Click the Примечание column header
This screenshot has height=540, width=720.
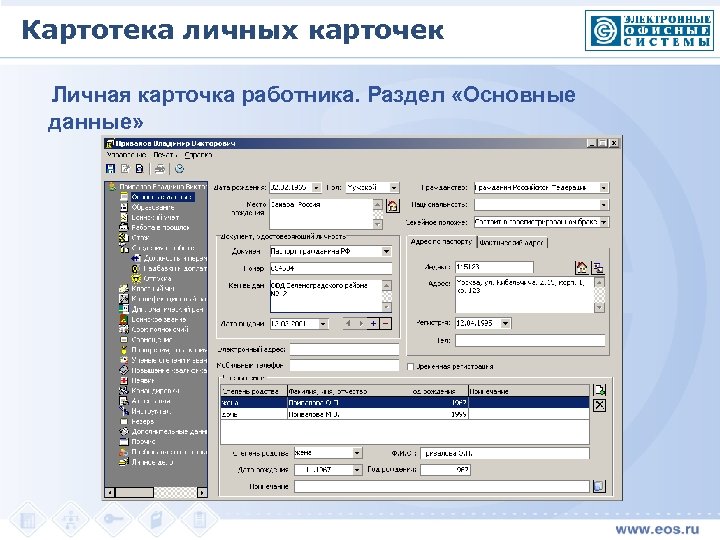529,391
